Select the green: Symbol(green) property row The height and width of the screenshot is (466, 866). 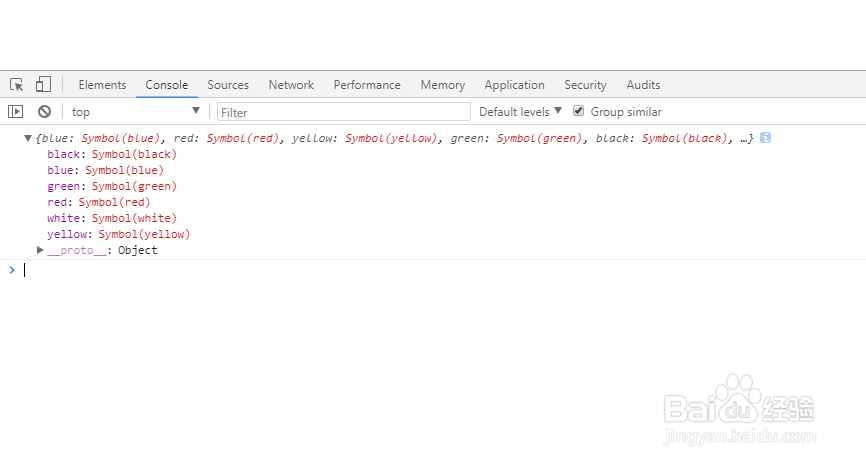pos(112,186)
